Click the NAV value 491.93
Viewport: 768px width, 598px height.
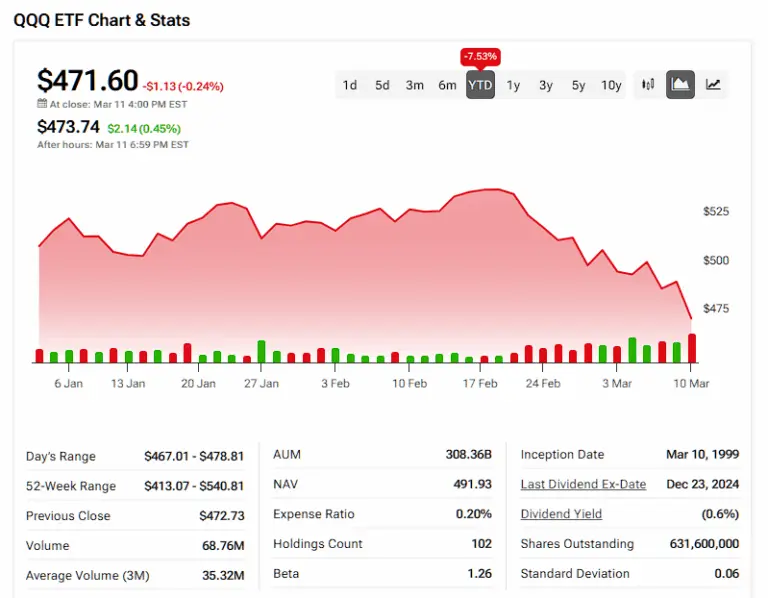tap(472, 484)
